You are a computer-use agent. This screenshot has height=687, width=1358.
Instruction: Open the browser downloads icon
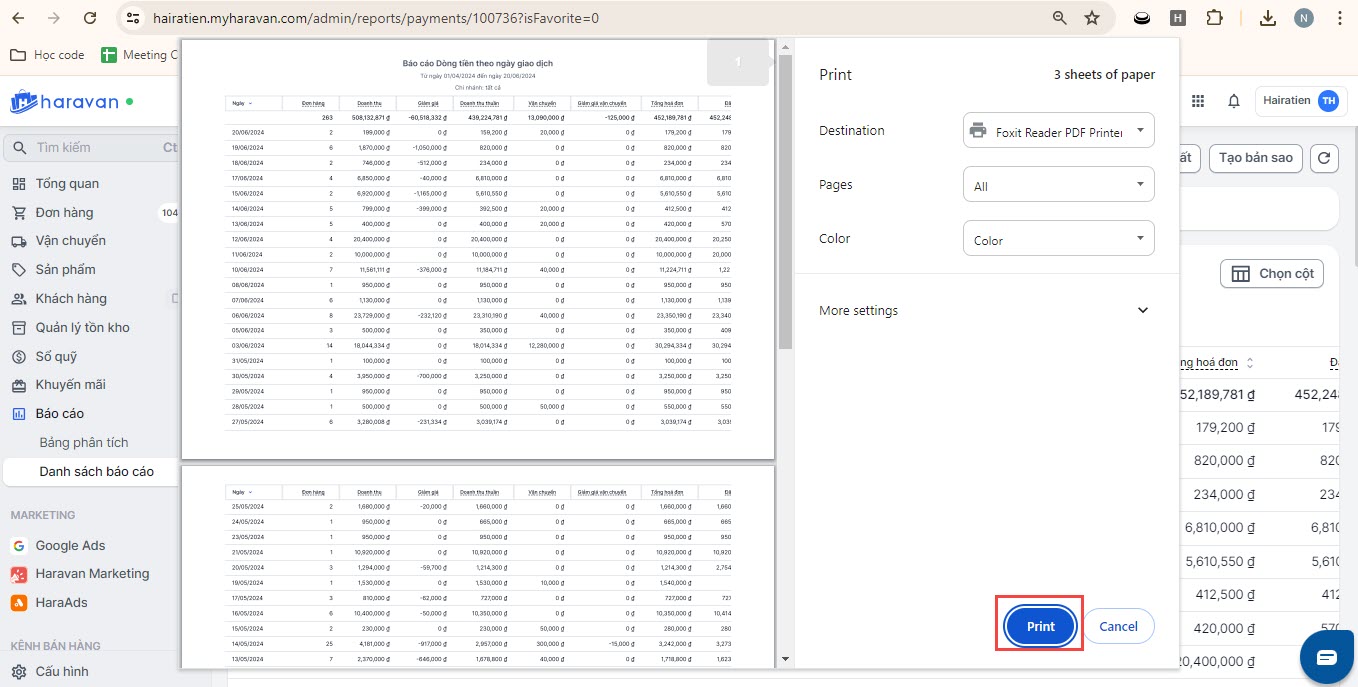pos(1267,18)
